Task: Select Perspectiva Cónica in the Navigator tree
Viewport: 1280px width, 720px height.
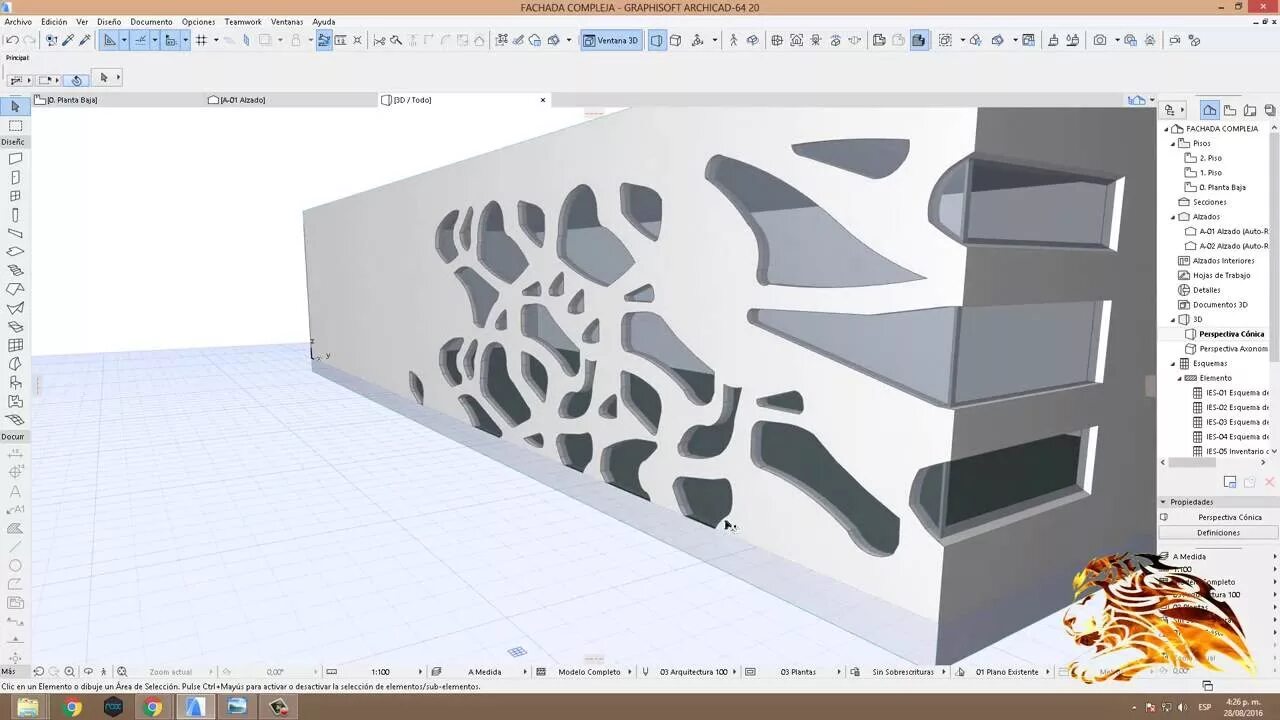Action: pyautogui.click(x=1231, y=334)
